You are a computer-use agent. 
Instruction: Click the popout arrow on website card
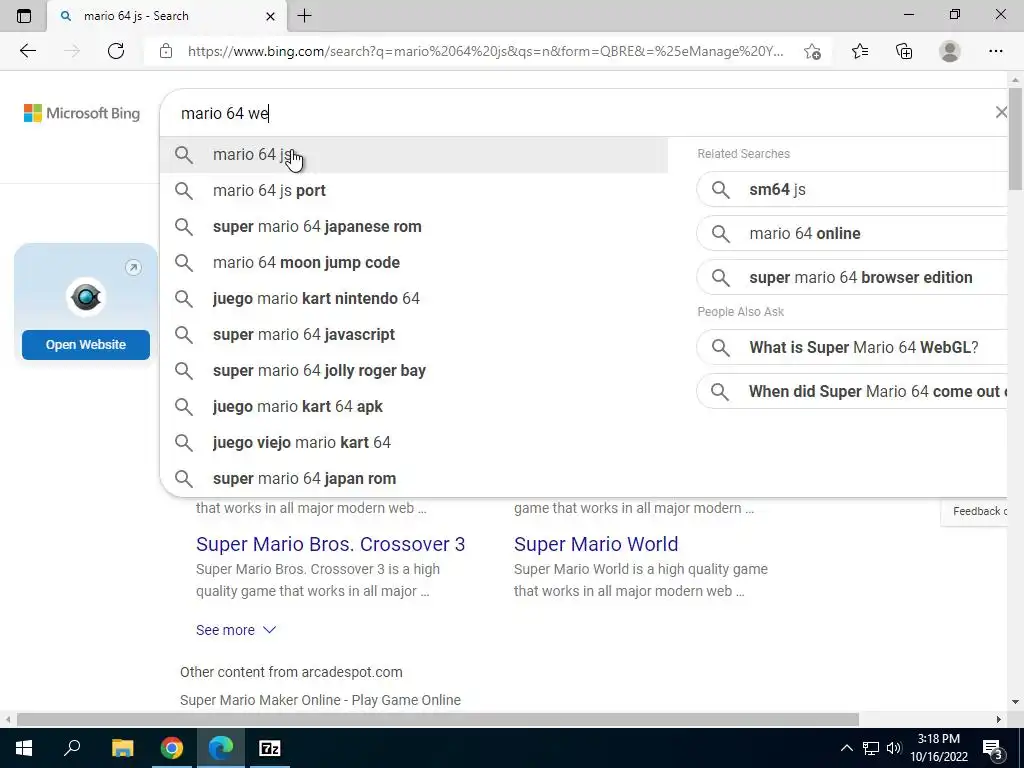pos(133,268)
